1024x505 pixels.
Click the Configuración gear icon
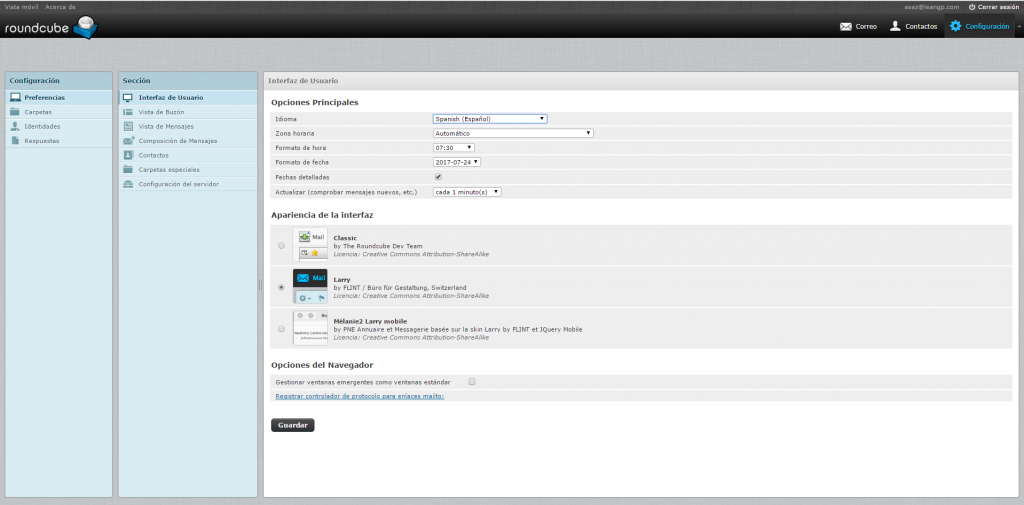[x=955, y=26]
